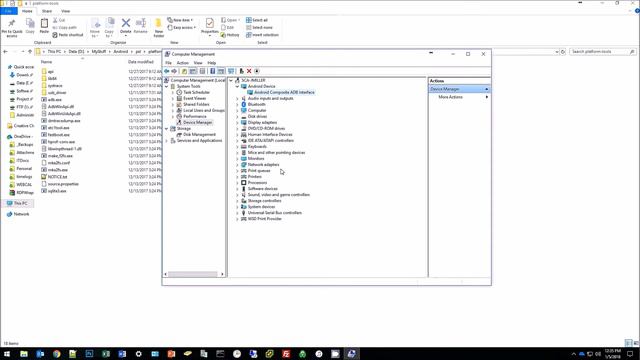The height and width of the screenshot is (360, 640).
Task: Expand Task Scheduler node
Action: [x=173, y=93]
